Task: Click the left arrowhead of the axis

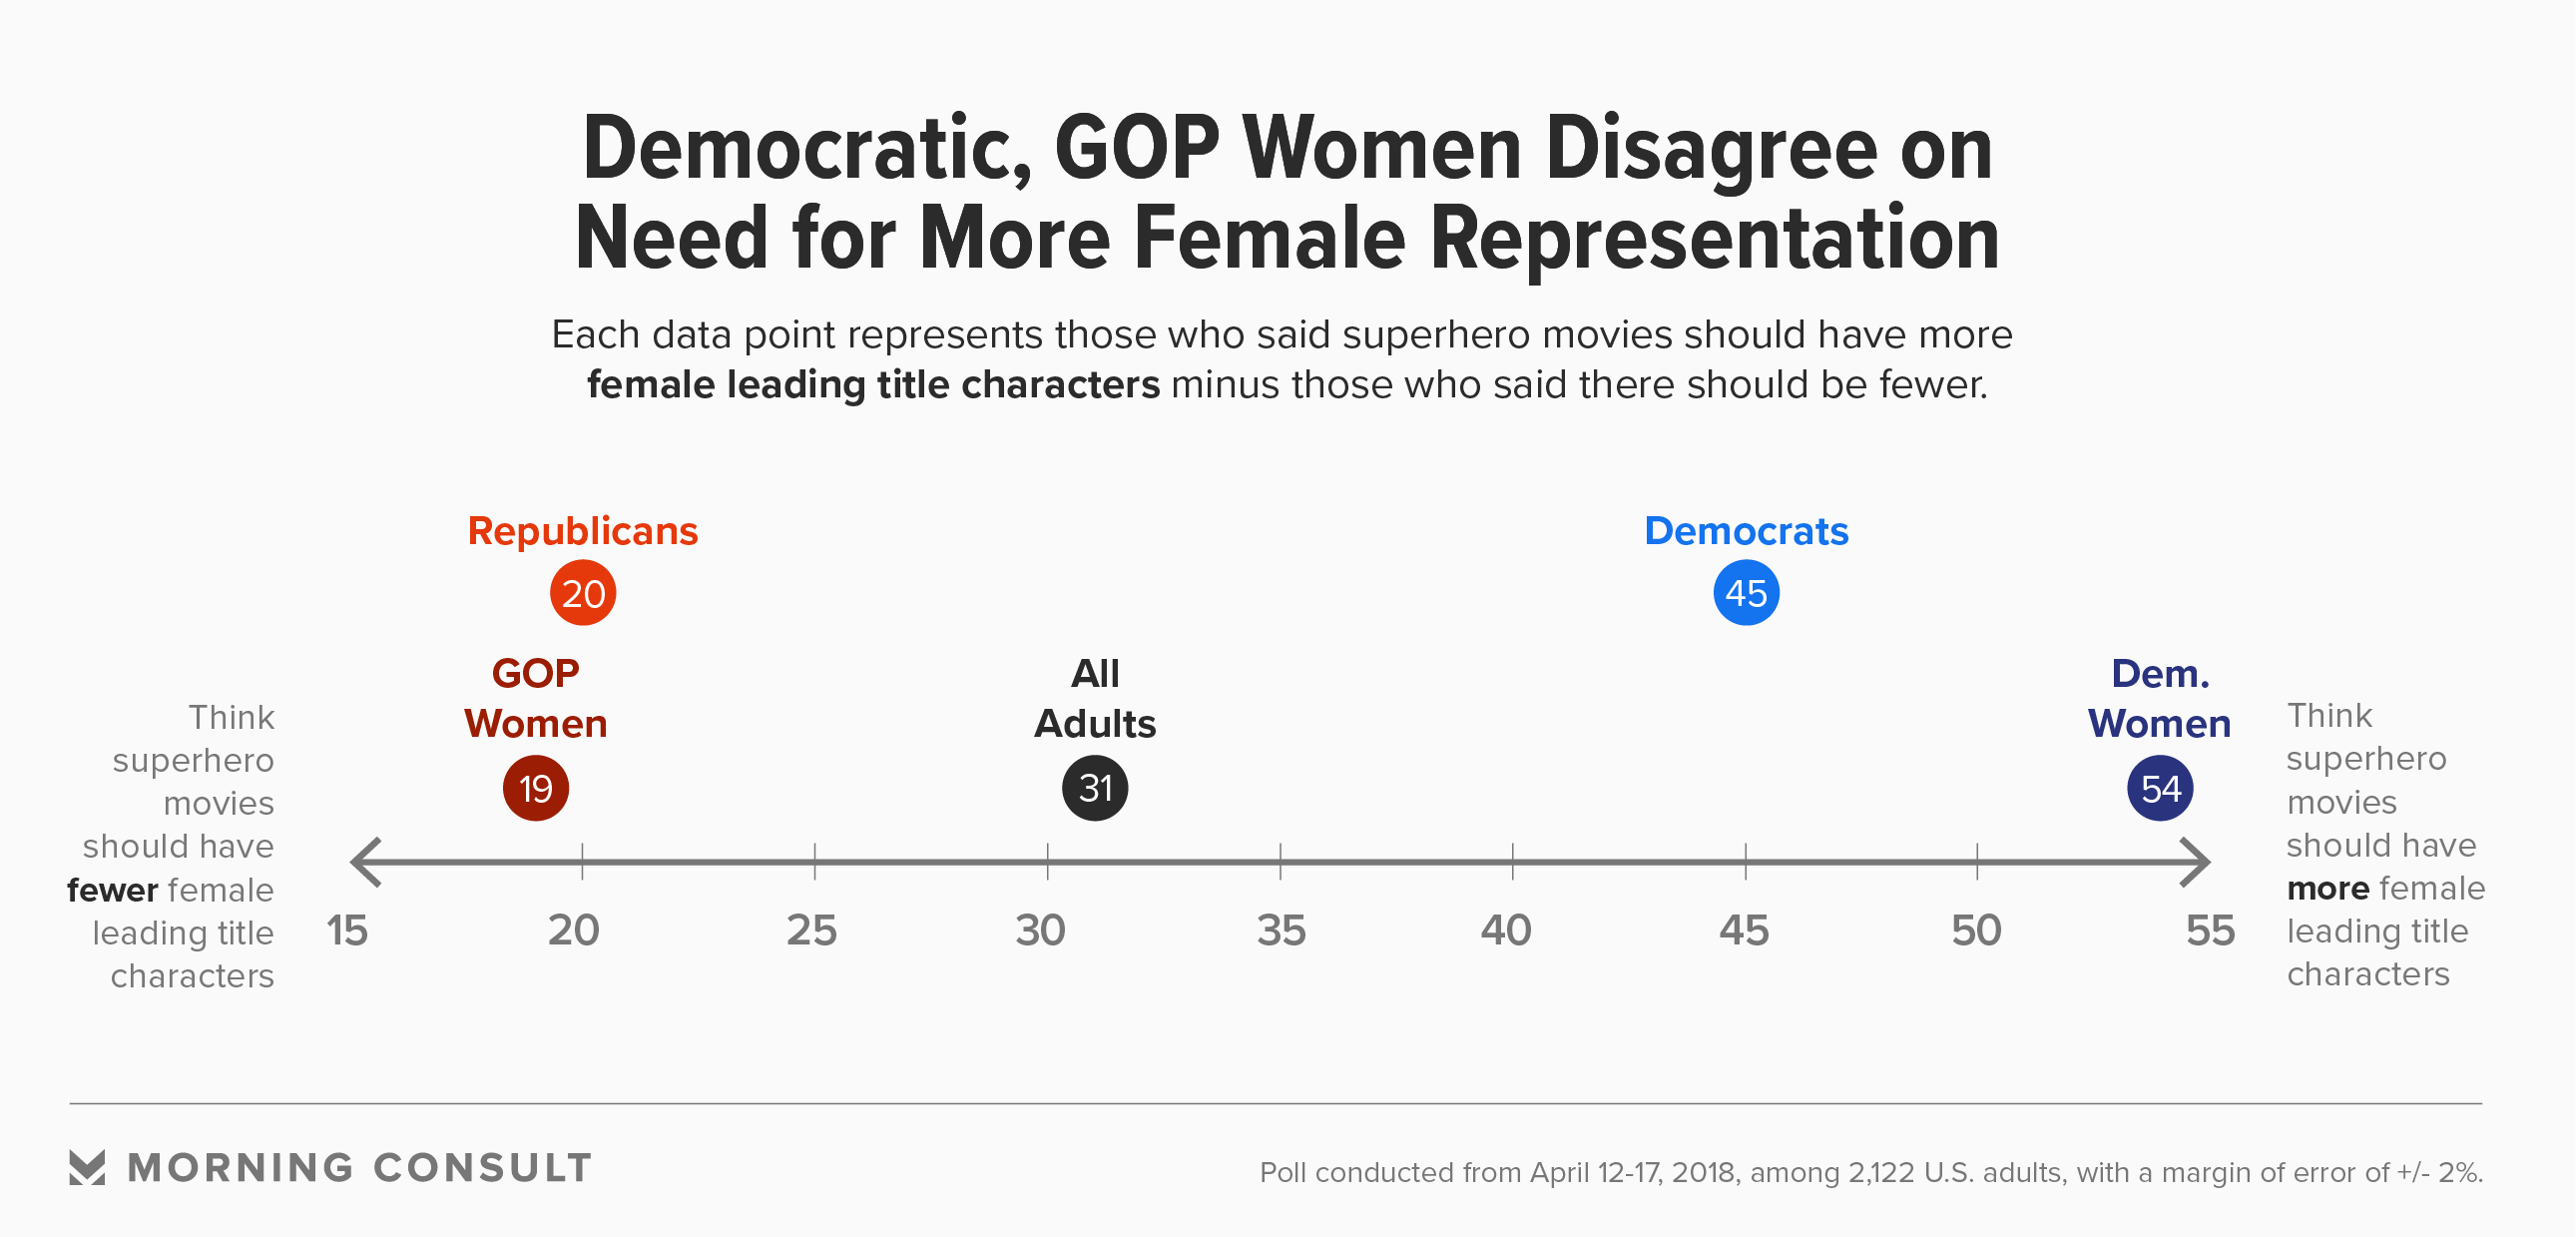Action: tap(366, 861)
